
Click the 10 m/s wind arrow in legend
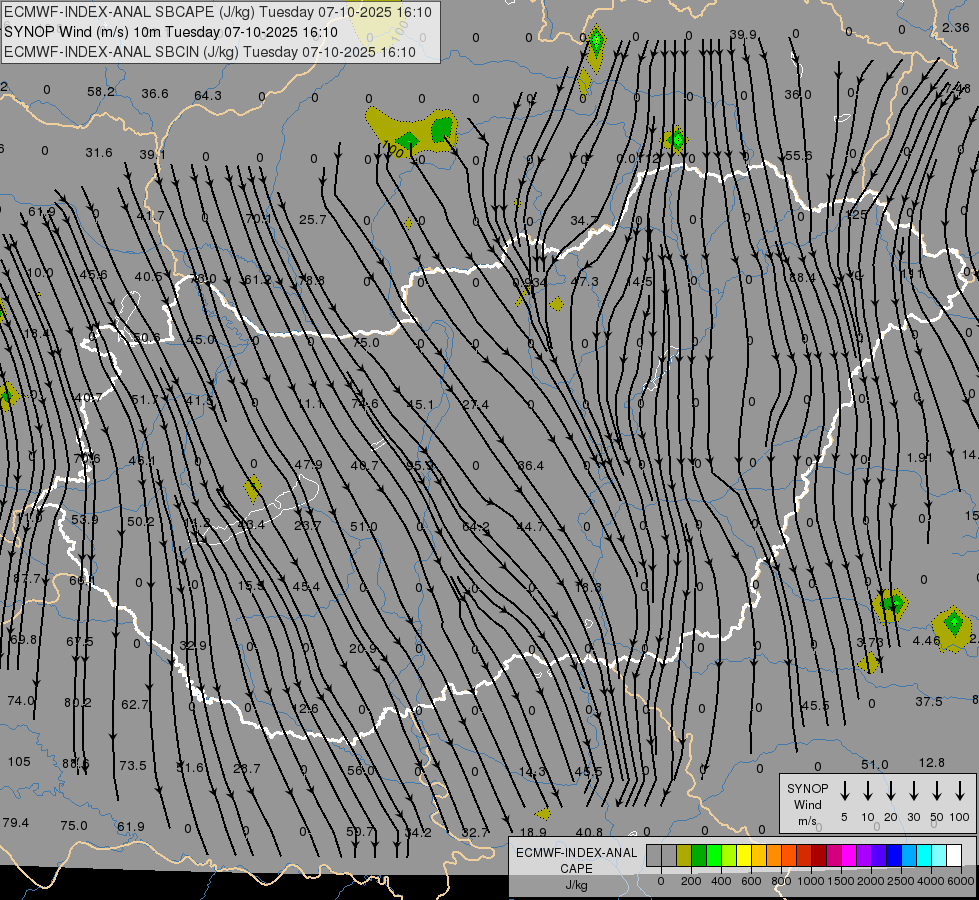[x=868, y=791]
